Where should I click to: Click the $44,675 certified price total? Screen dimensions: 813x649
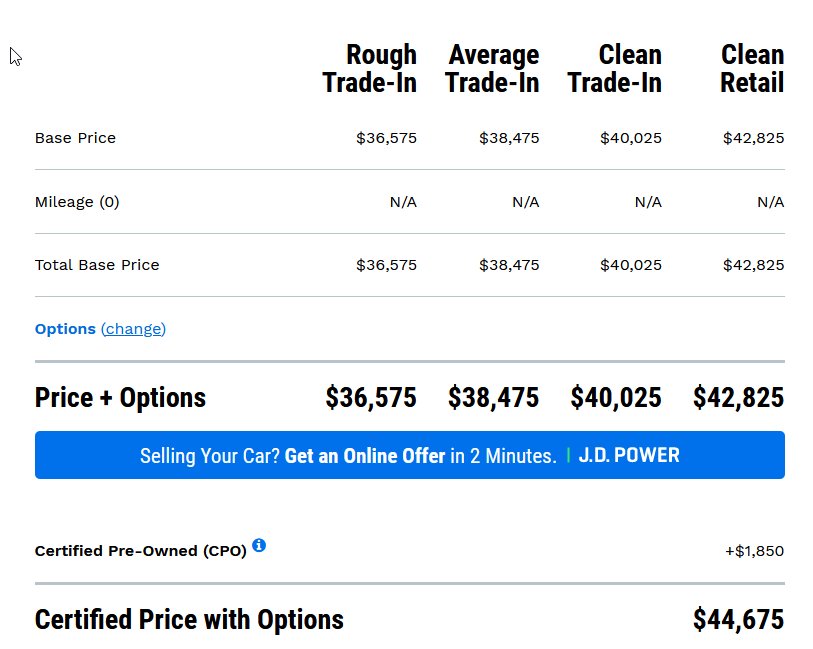(738, 619)
